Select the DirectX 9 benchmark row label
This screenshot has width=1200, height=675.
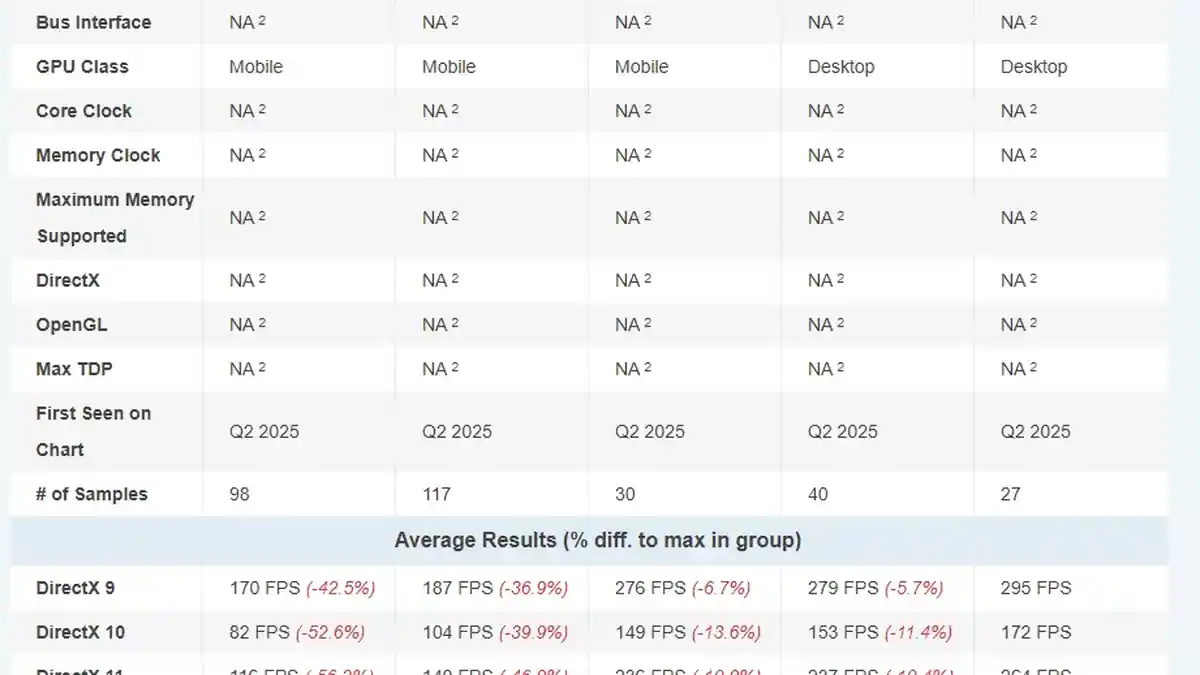tap(75, 588)
